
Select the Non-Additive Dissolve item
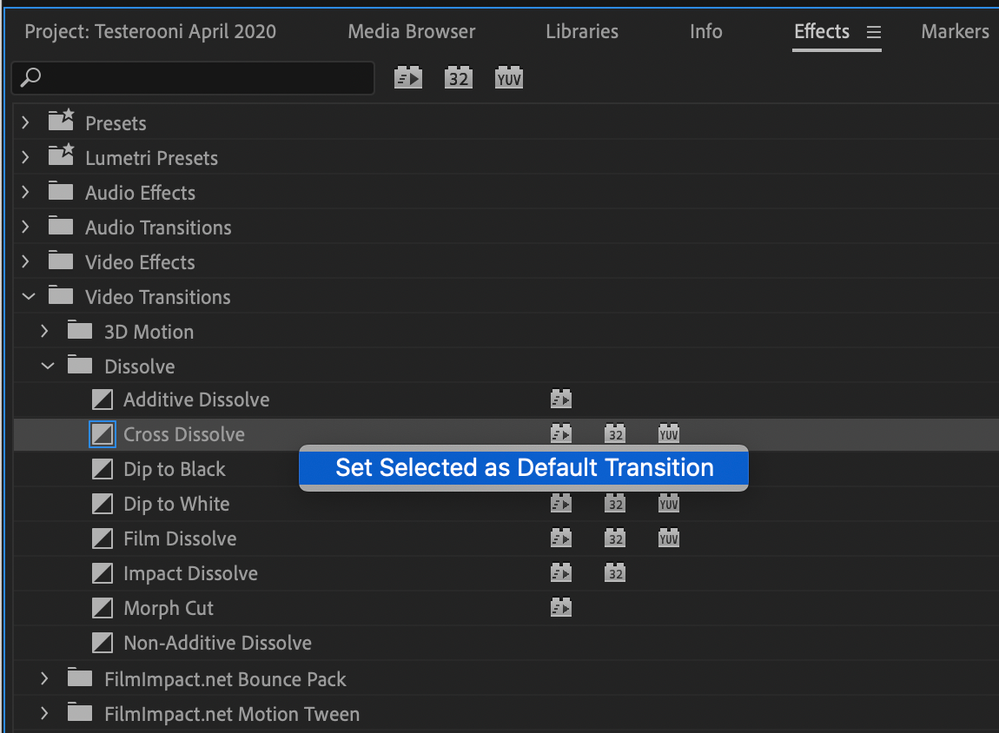tap(217, 643)
